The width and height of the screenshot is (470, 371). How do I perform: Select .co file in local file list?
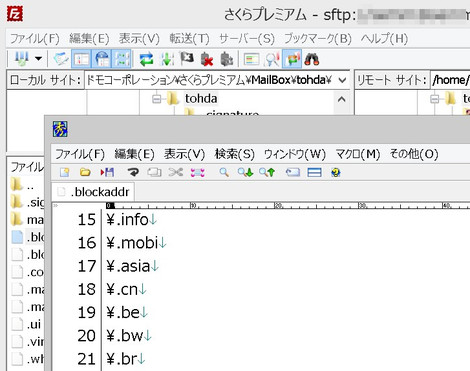point(27,272)
